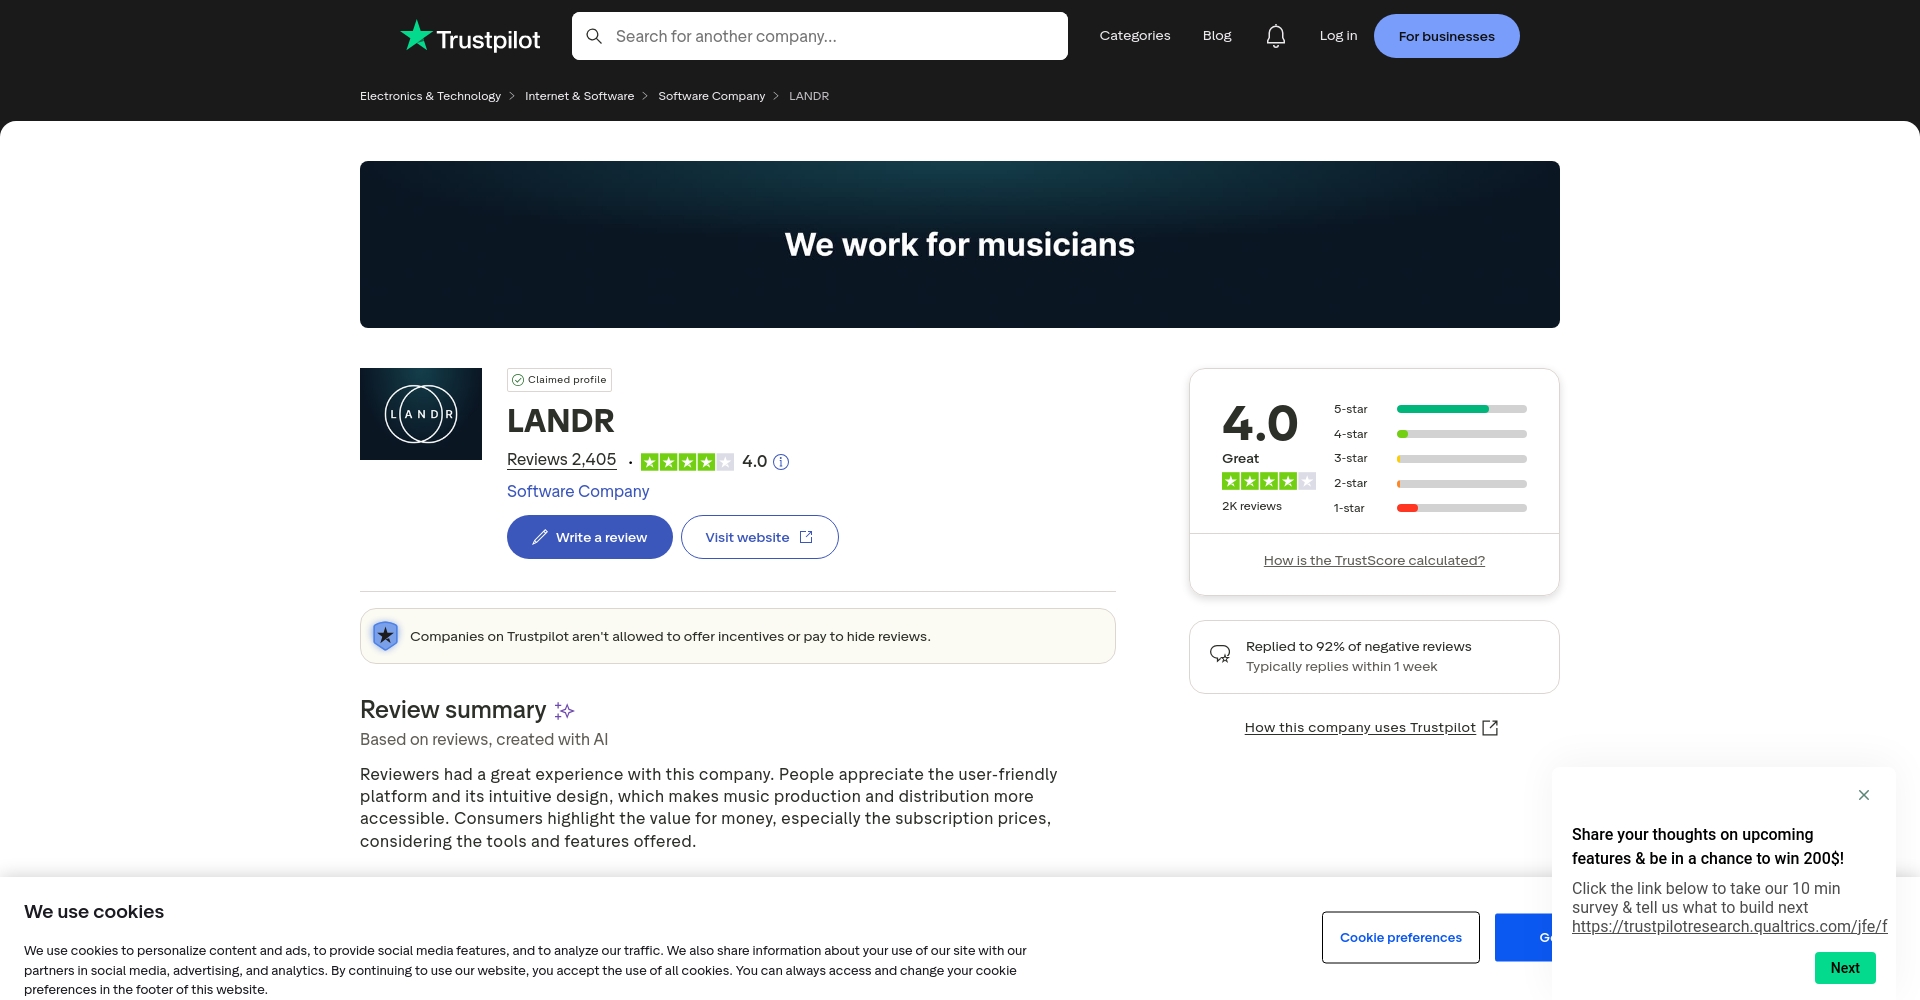Go to the Blog page

1216,36
